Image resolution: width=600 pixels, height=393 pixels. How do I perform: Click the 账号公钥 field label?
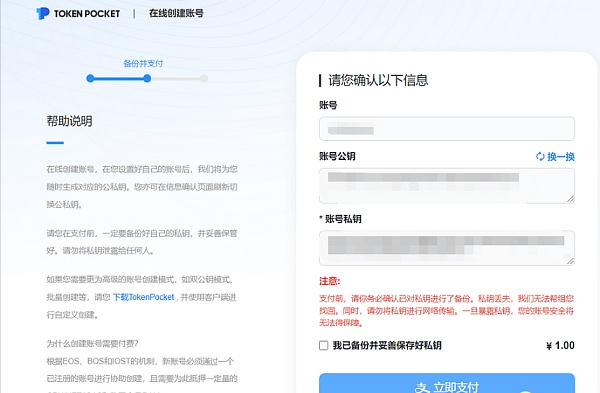pyautogui.click(x=337, y=156)
